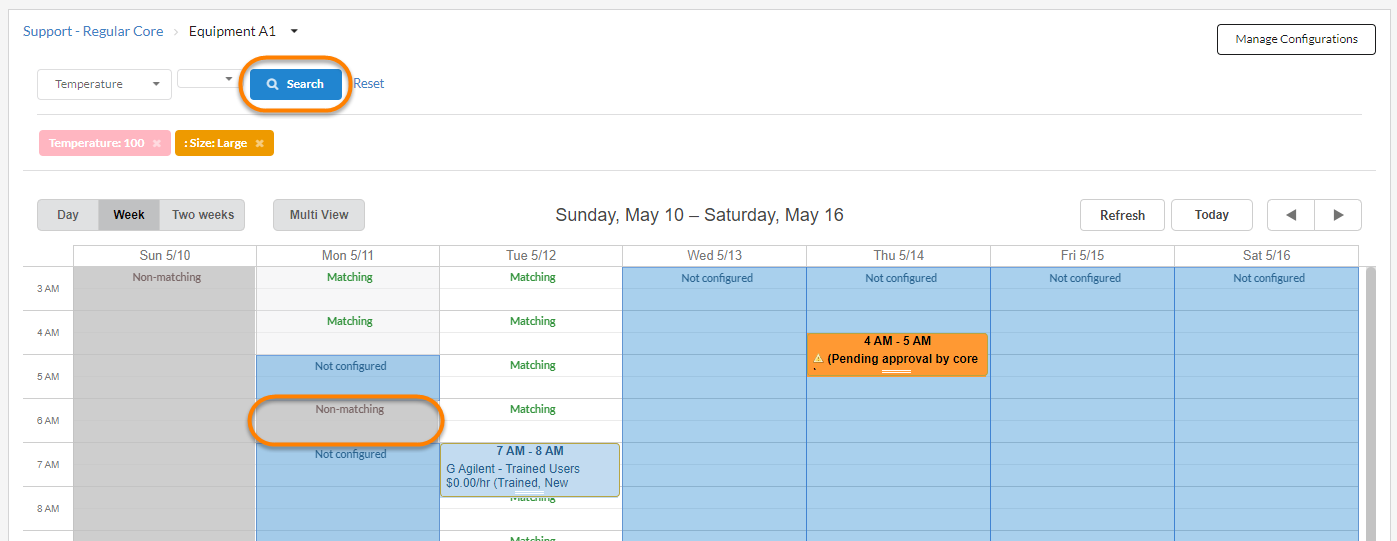
Task: Open the Equipment A1 dropdown caret
Action: coord(294,32)
